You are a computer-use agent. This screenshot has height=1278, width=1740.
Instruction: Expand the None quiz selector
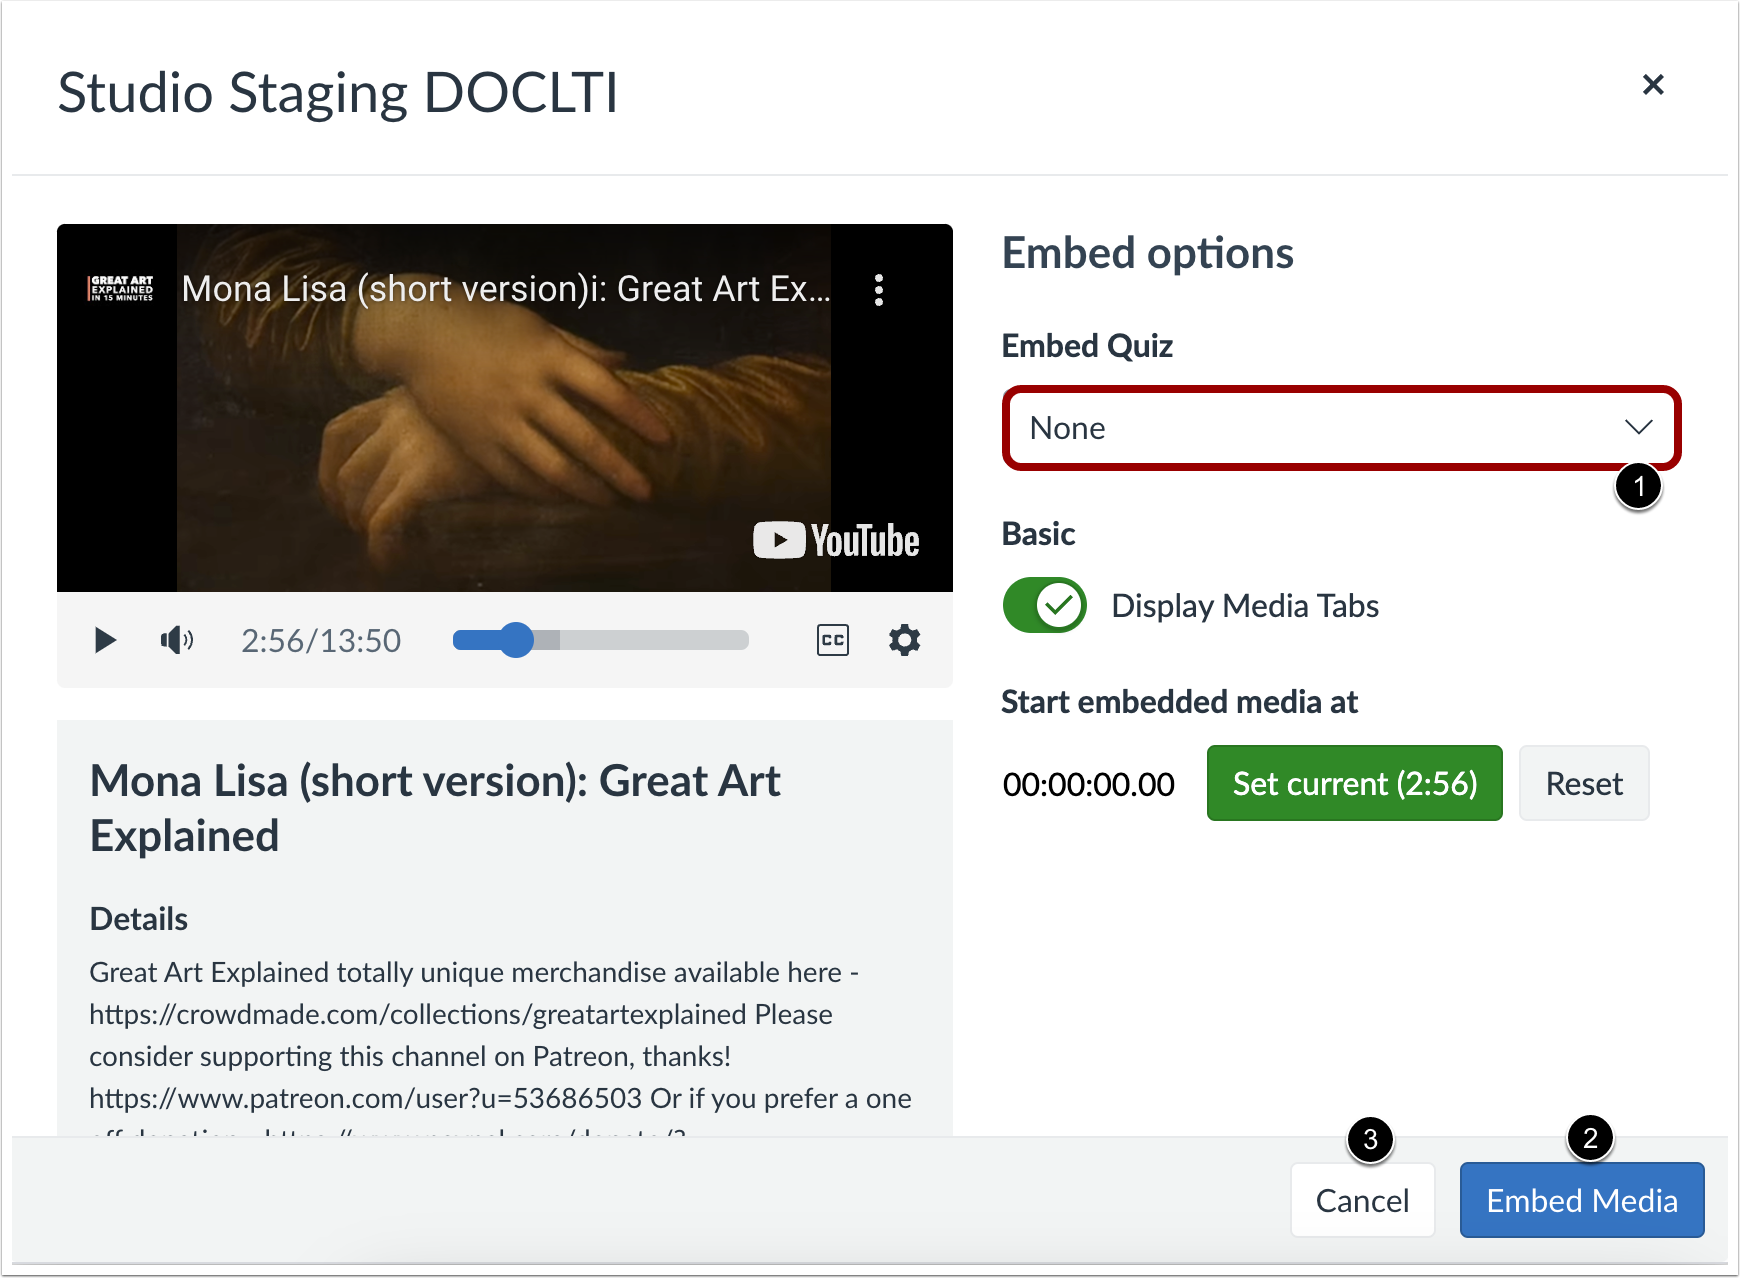[x=1341, y=428]
